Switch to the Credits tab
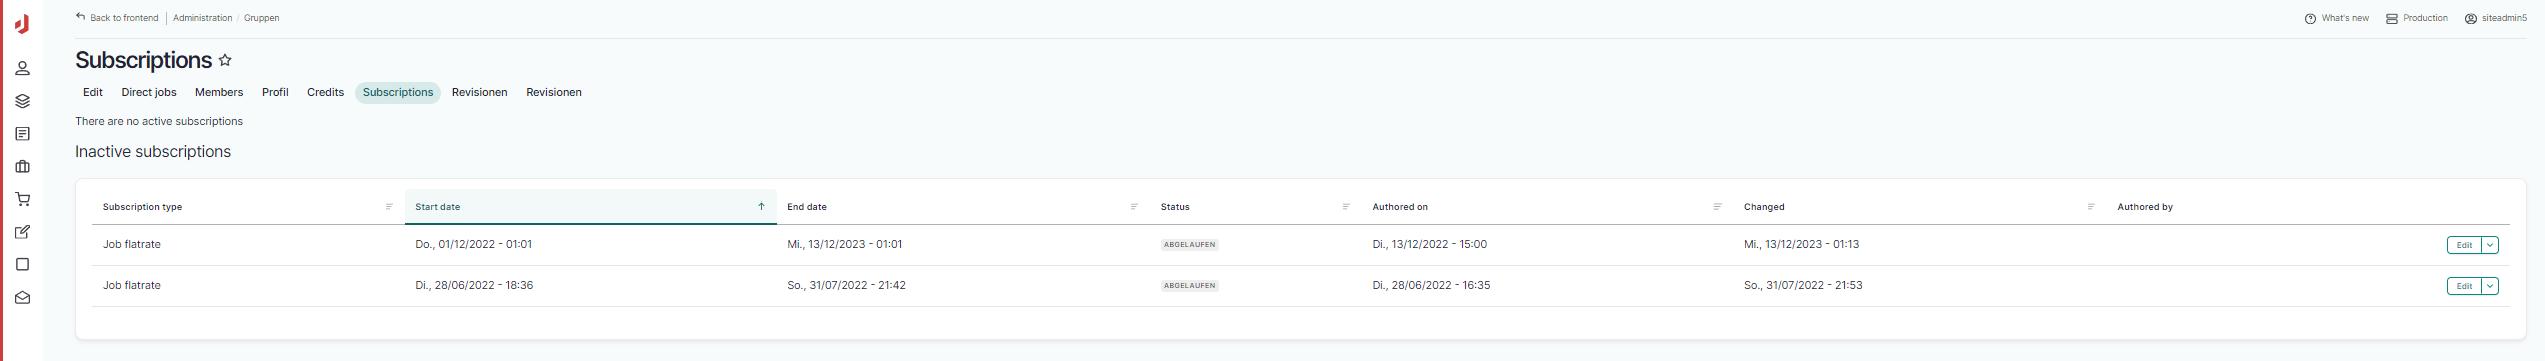The width and height of the screenshot is (2545, 361). click(x=325, y=92)
